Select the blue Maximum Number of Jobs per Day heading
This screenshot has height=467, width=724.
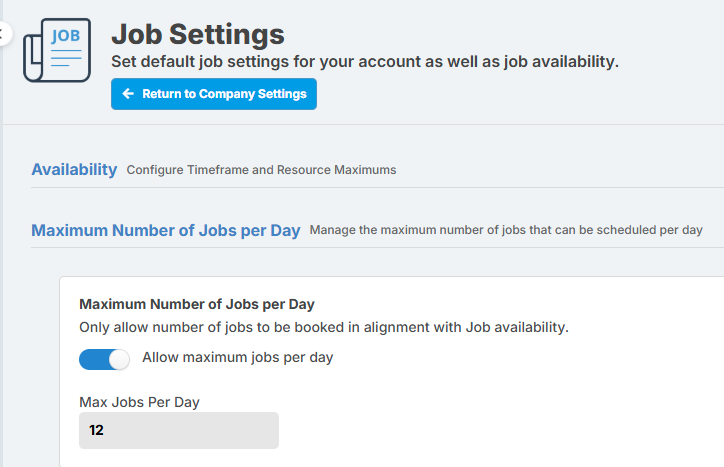coord(166,230)
